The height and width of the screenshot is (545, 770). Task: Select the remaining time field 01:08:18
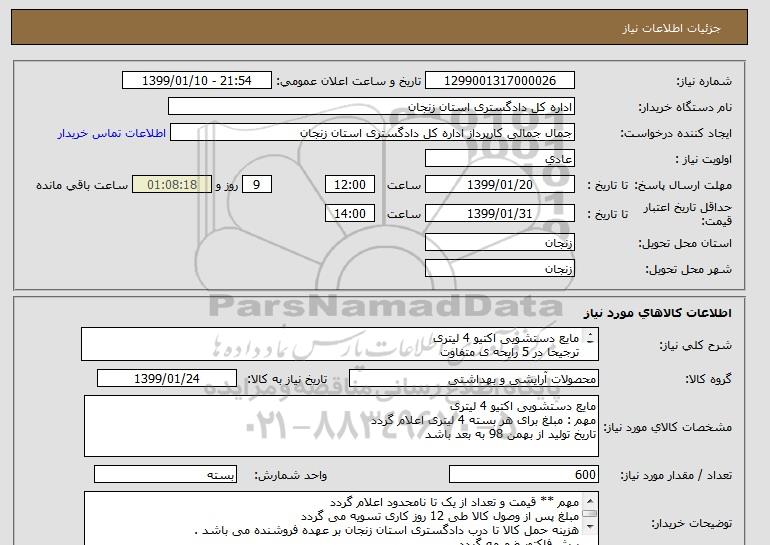pos(172,185)
